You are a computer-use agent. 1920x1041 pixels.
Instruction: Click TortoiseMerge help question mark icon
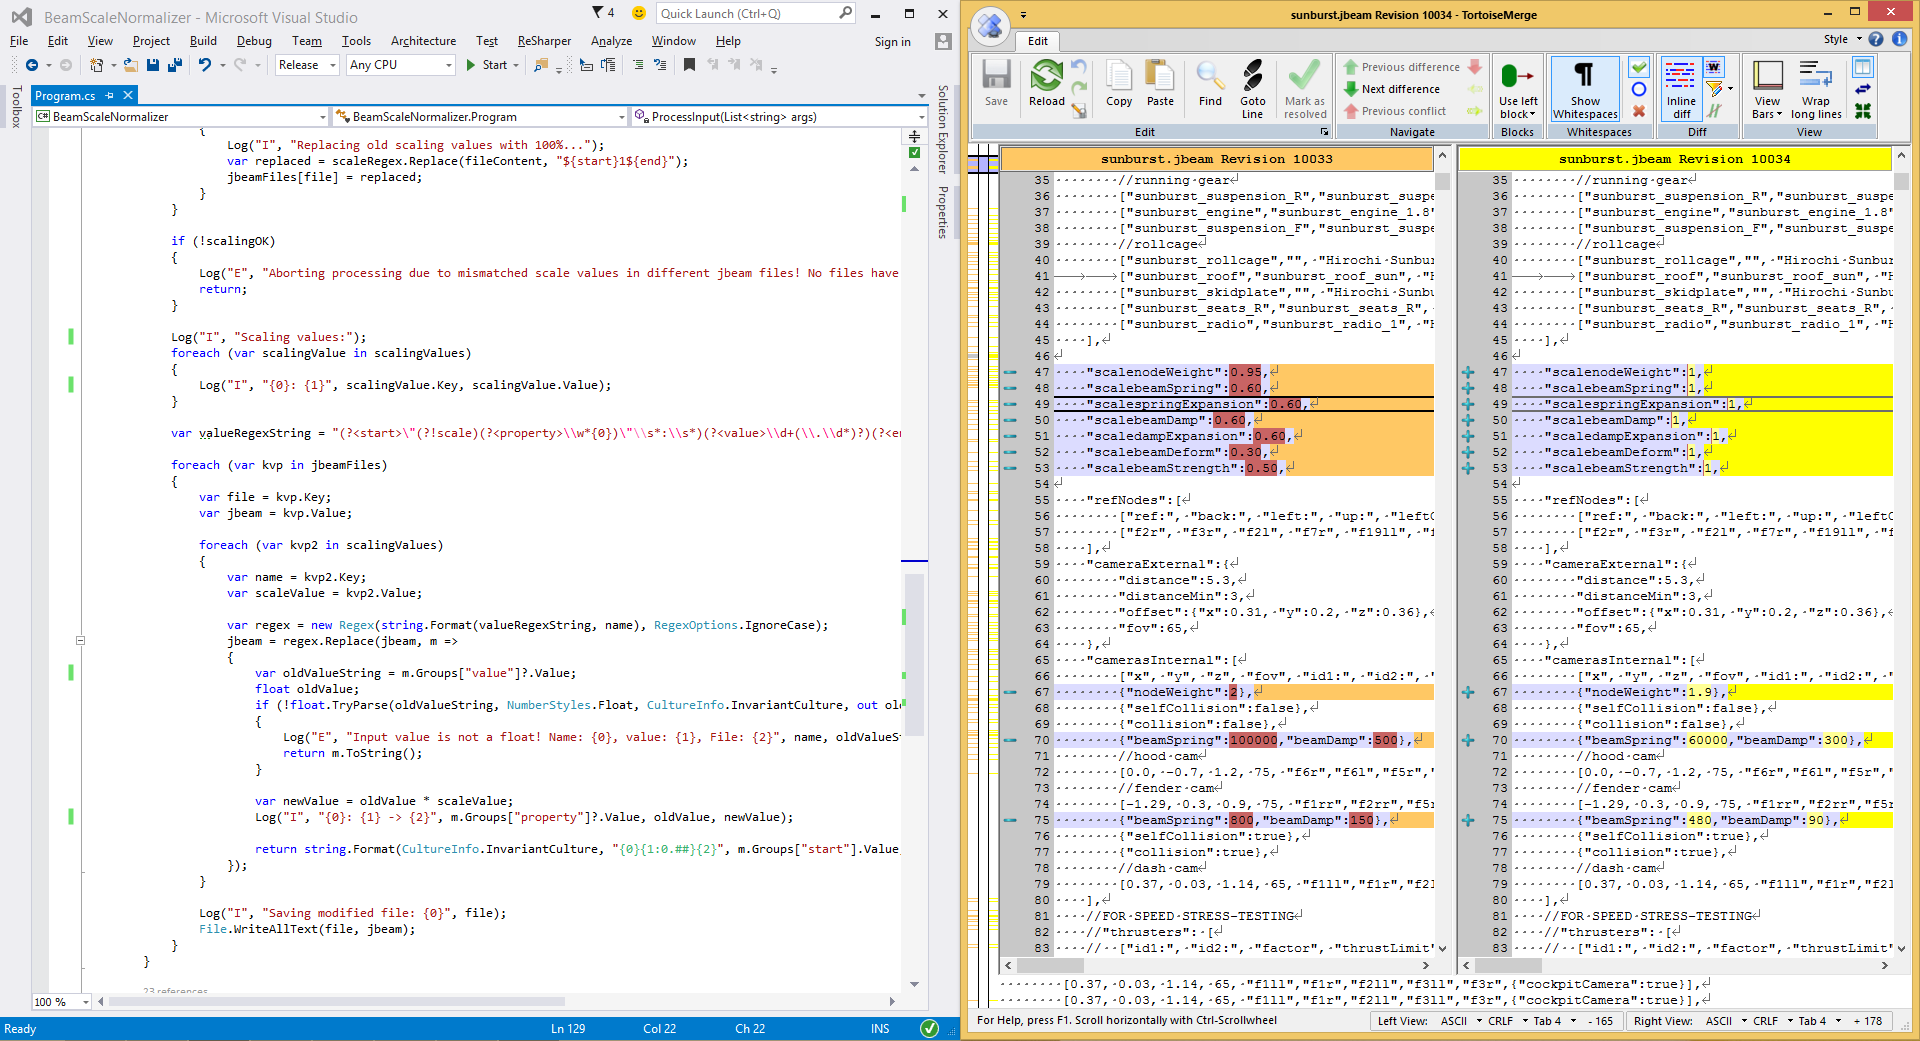tap(1876, 39)
